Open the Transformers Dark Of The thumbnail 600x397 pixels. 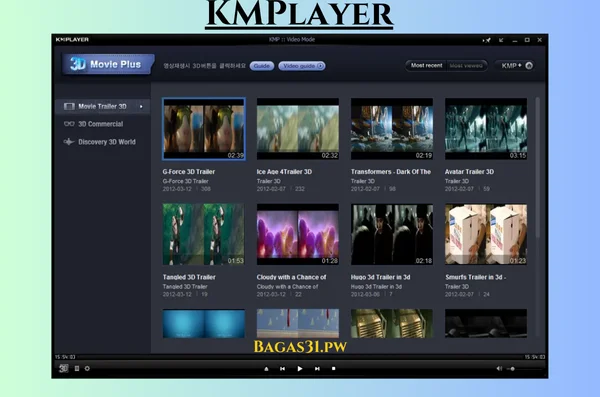[392, 129]
